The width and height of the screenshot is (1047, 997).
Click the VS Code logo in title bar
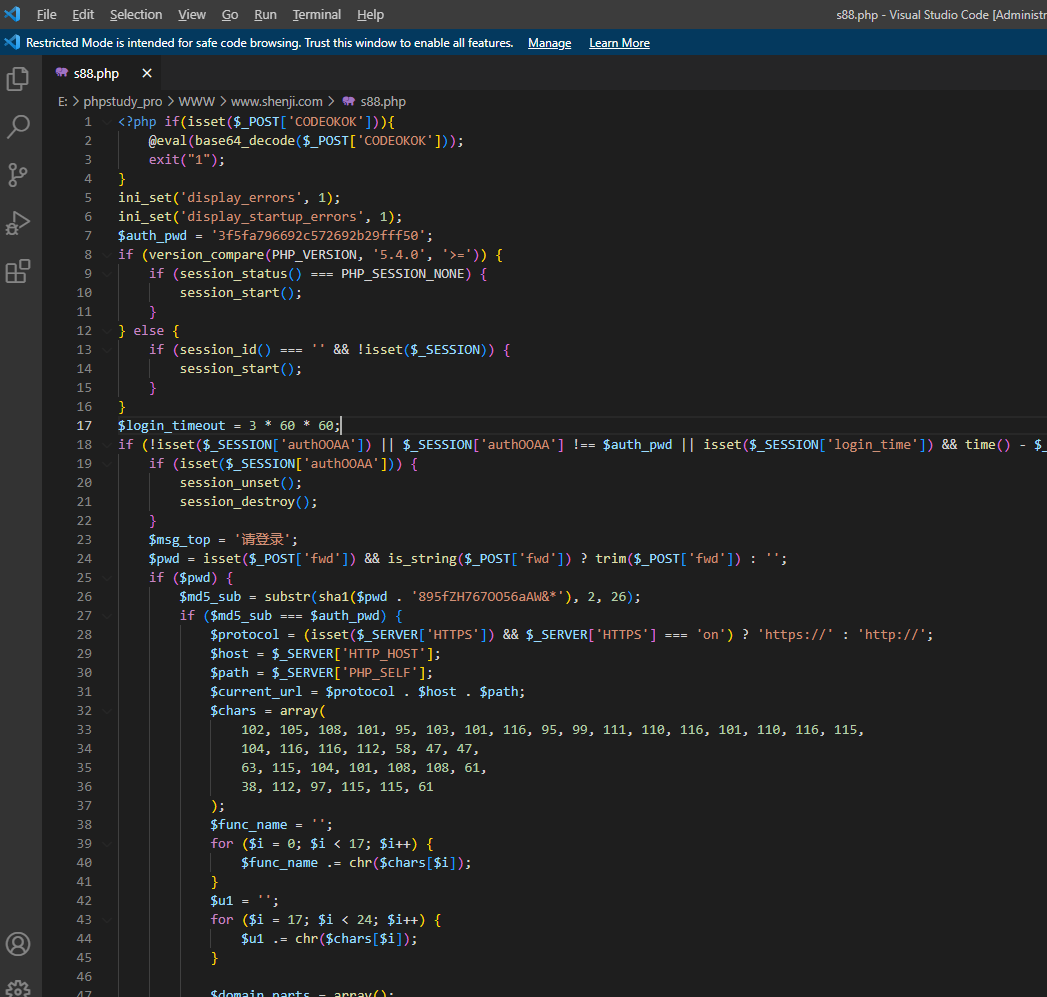[x=12, y=14]
